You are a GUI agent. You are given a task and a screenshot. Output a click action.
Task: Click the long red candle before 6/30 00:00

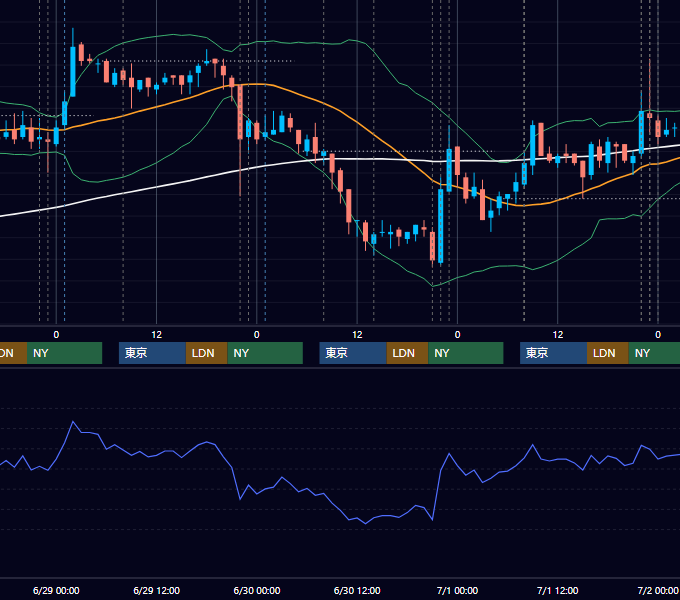click(240, 112)
